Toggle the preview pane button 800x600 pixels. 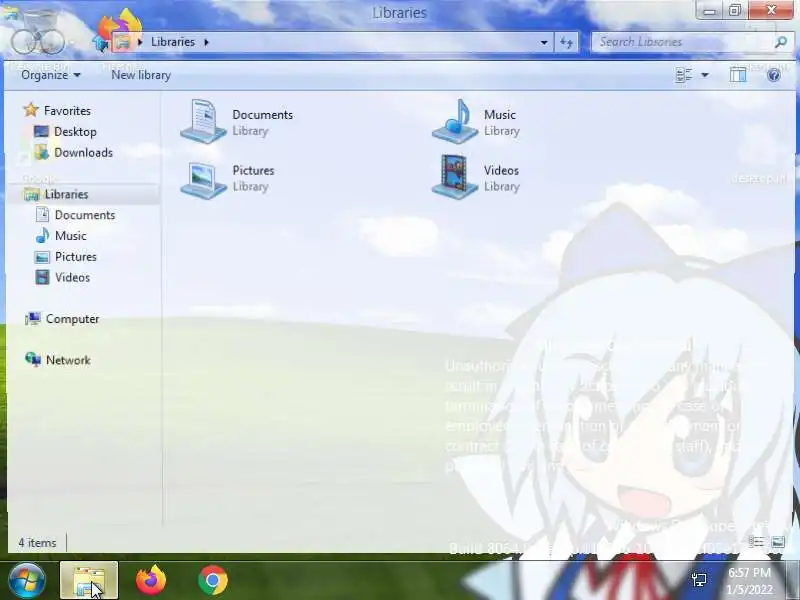(738, 75)
